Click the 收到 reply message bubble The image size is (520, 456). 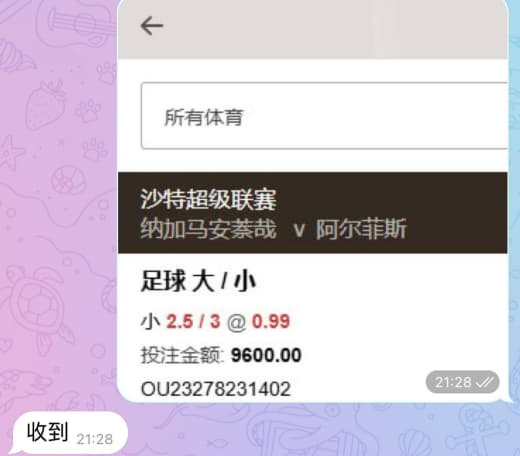coord(70,433)
